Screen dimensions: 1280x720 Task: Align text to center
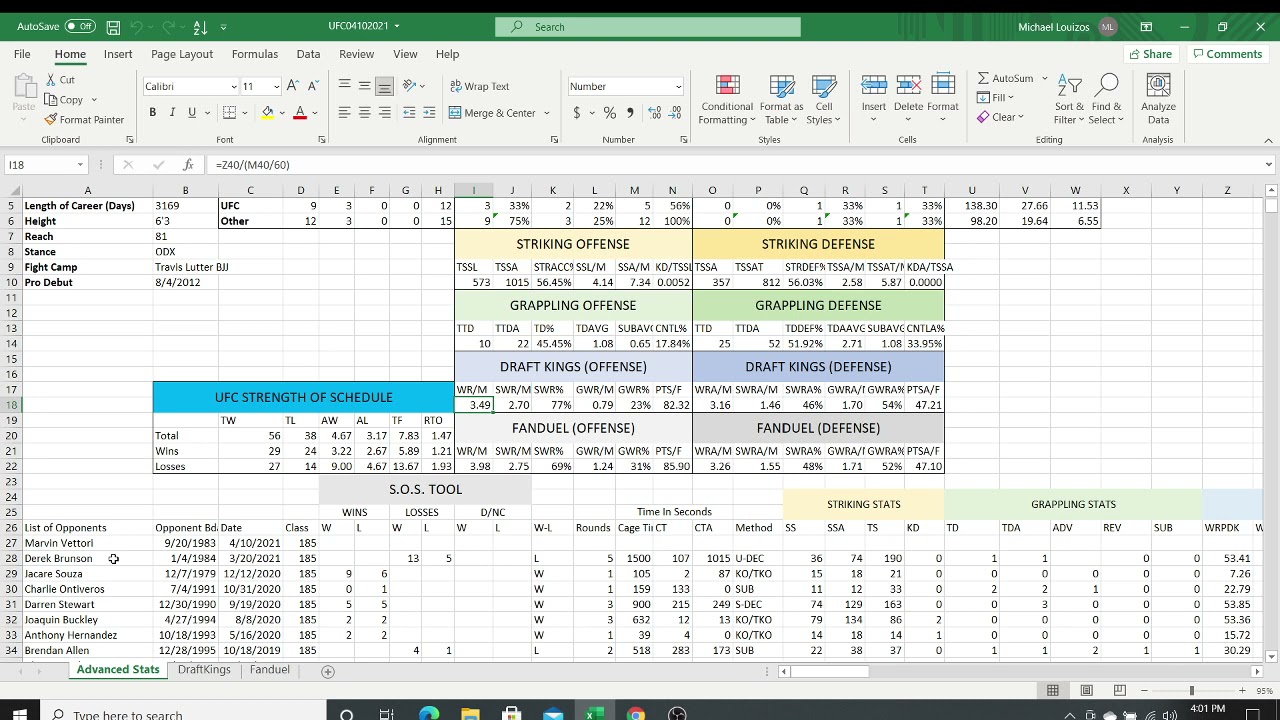click(x=365, y=113)
